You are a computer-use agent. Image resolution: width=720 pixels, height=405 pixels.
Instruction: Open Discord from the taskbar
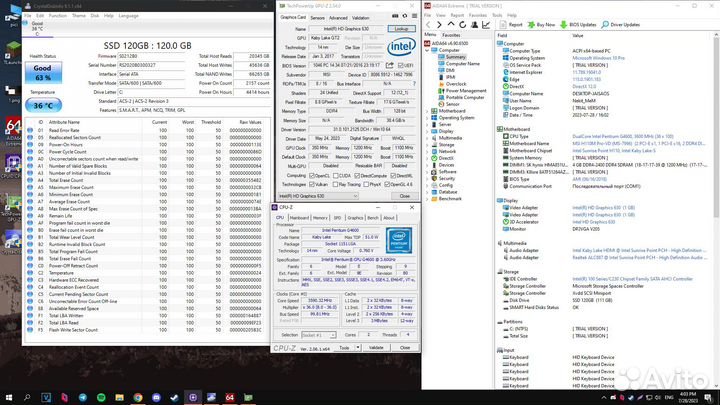156,397
